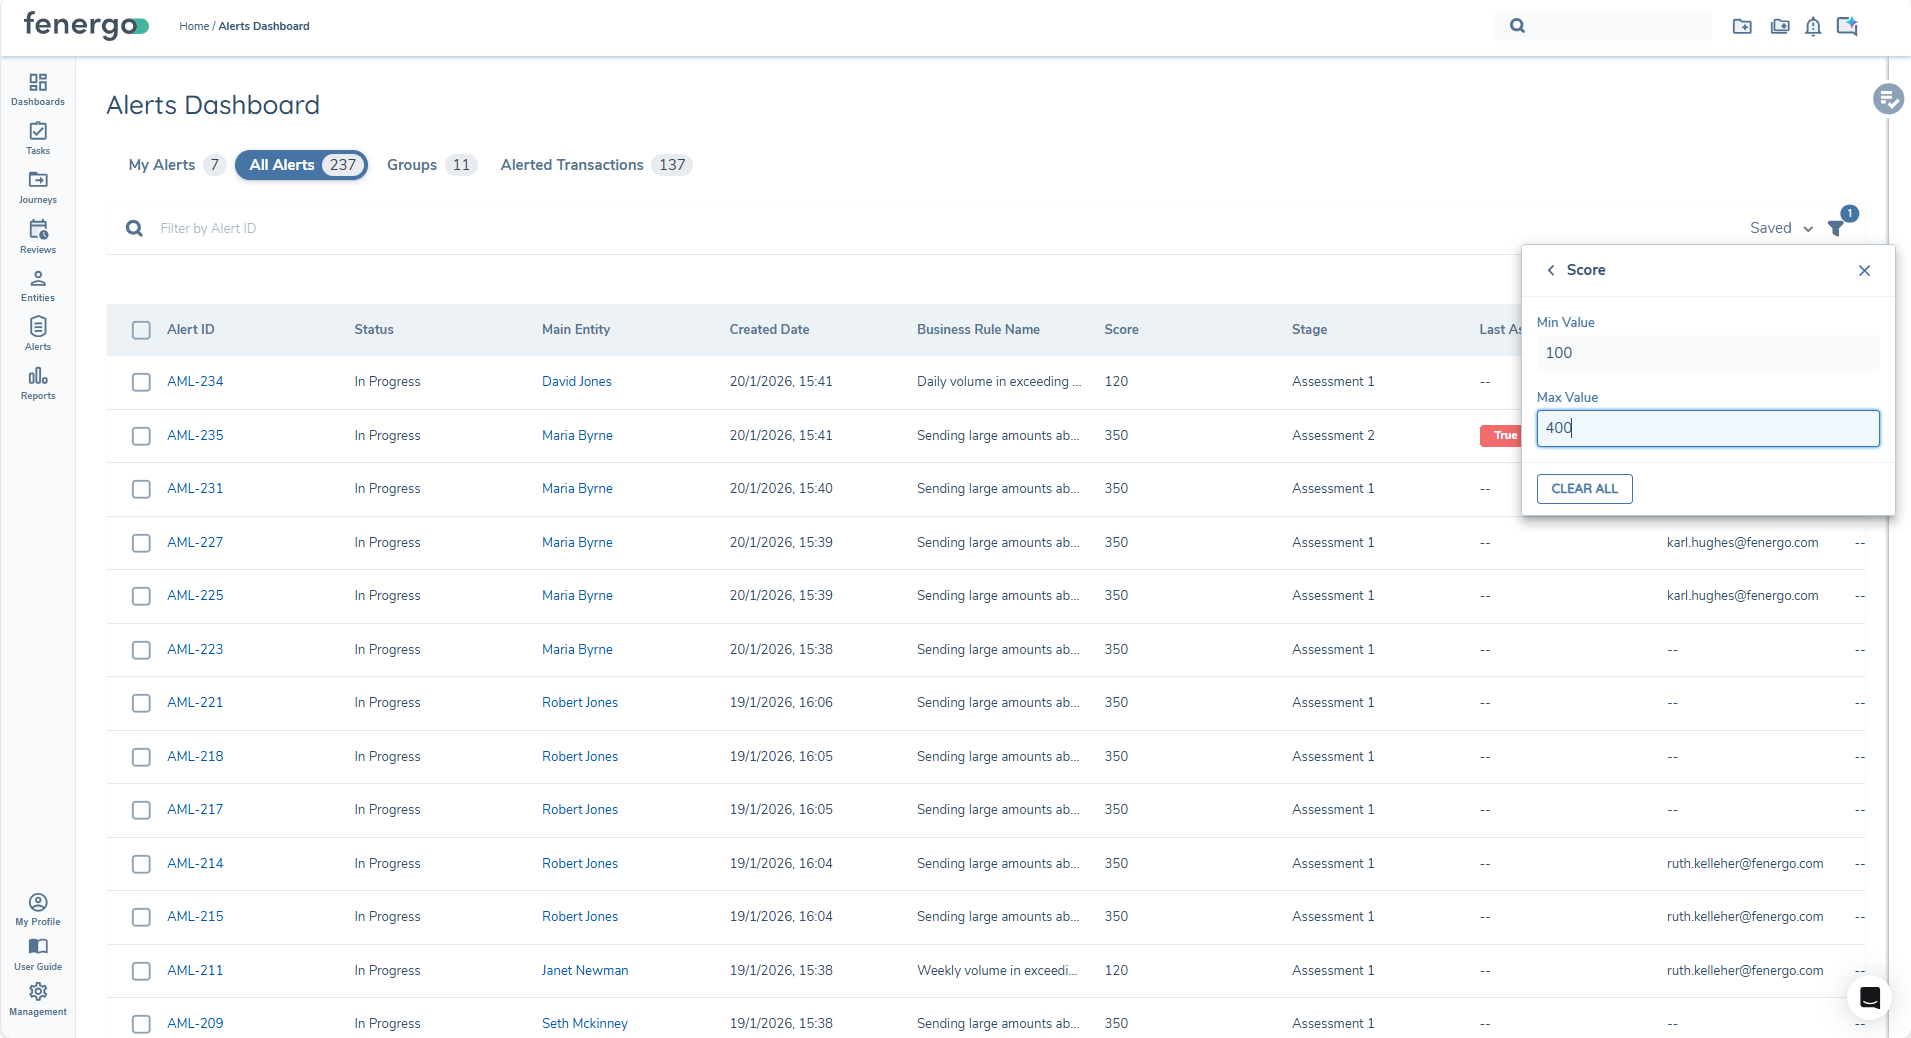Select the header checkbox to pick all alerts
Viewport: 1911px width, 1038px height.
pyautogui.click(x=141, y=329)
